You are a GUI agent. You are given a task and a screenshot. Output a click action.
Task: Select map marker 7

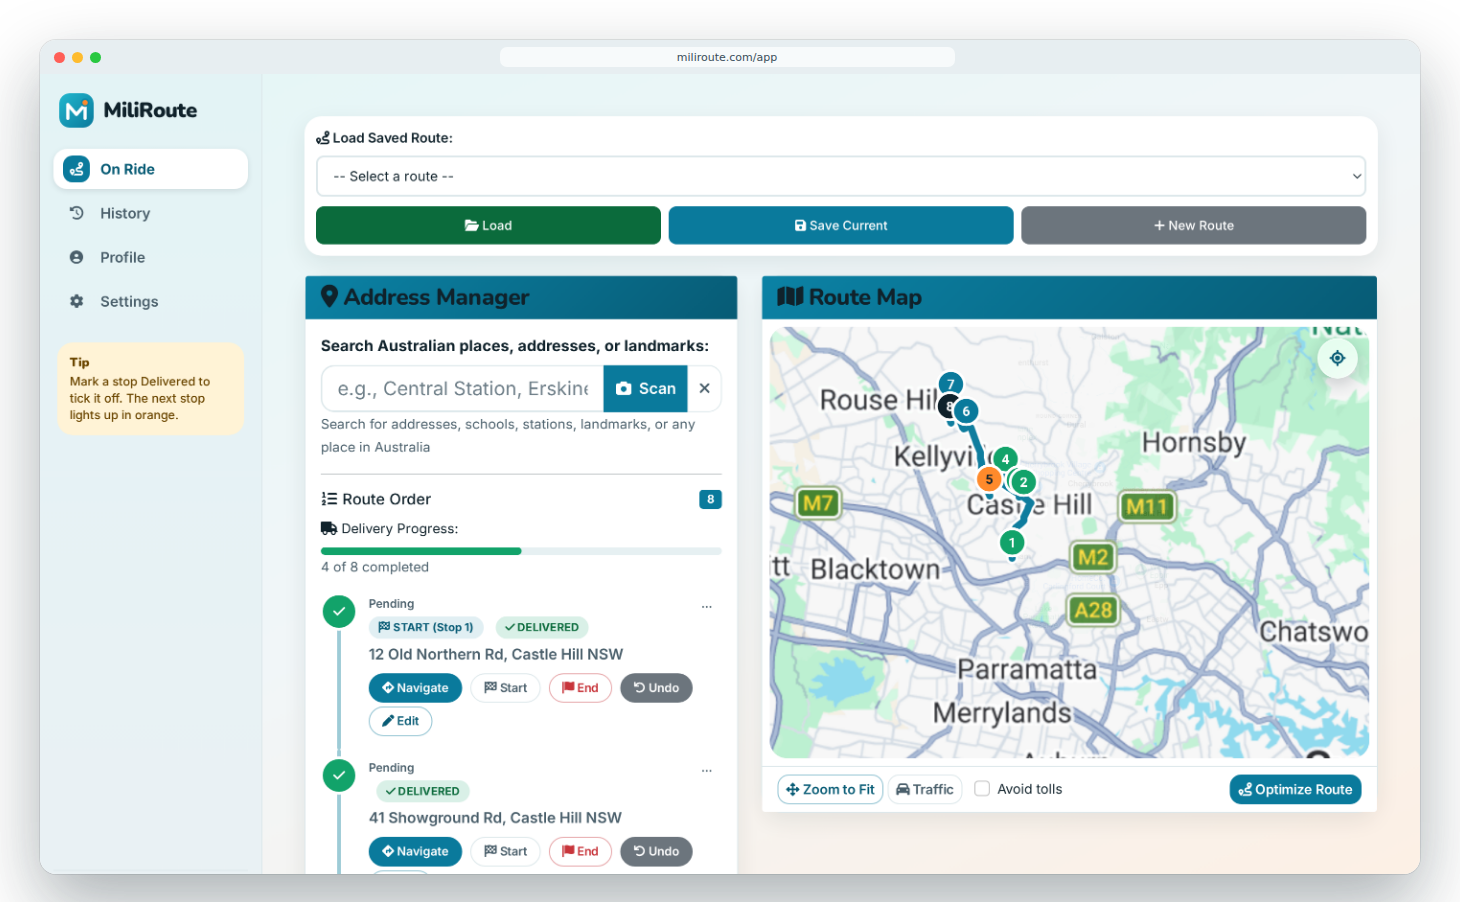(x=951, y=384)
